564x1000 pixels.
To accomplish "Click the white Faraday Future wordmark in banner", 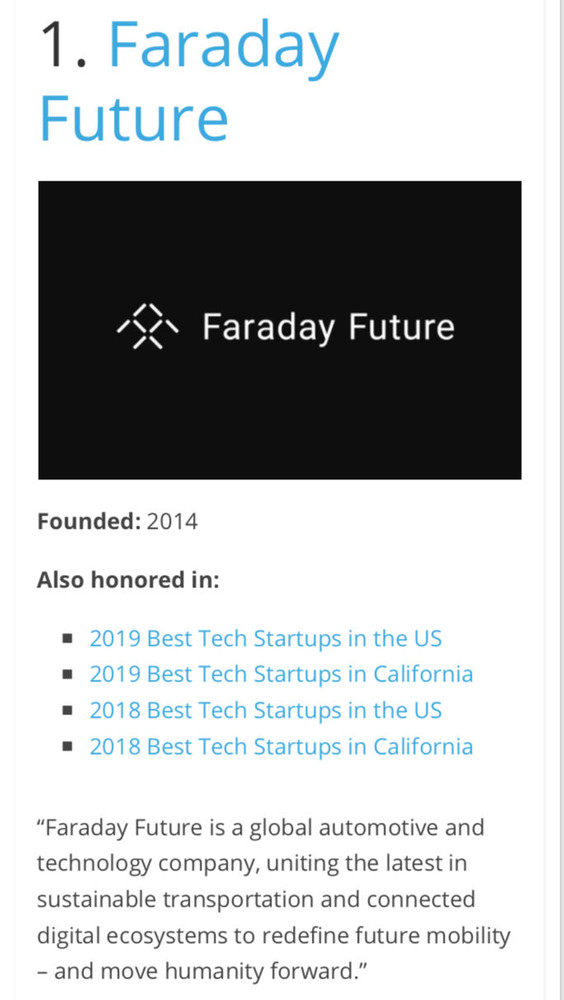I will click(329, 327).
